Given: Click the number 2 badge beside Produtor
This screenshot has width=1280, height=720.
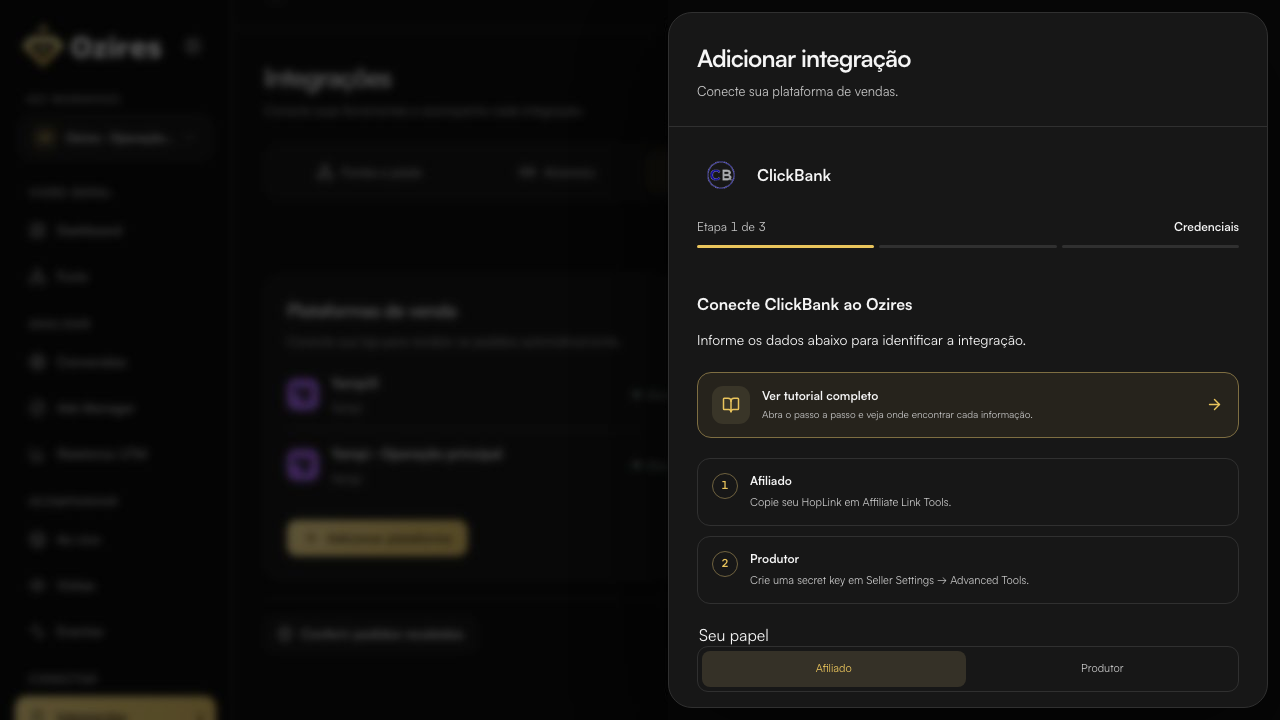Looking at the screenshot, I should click(x=725, y=563).
